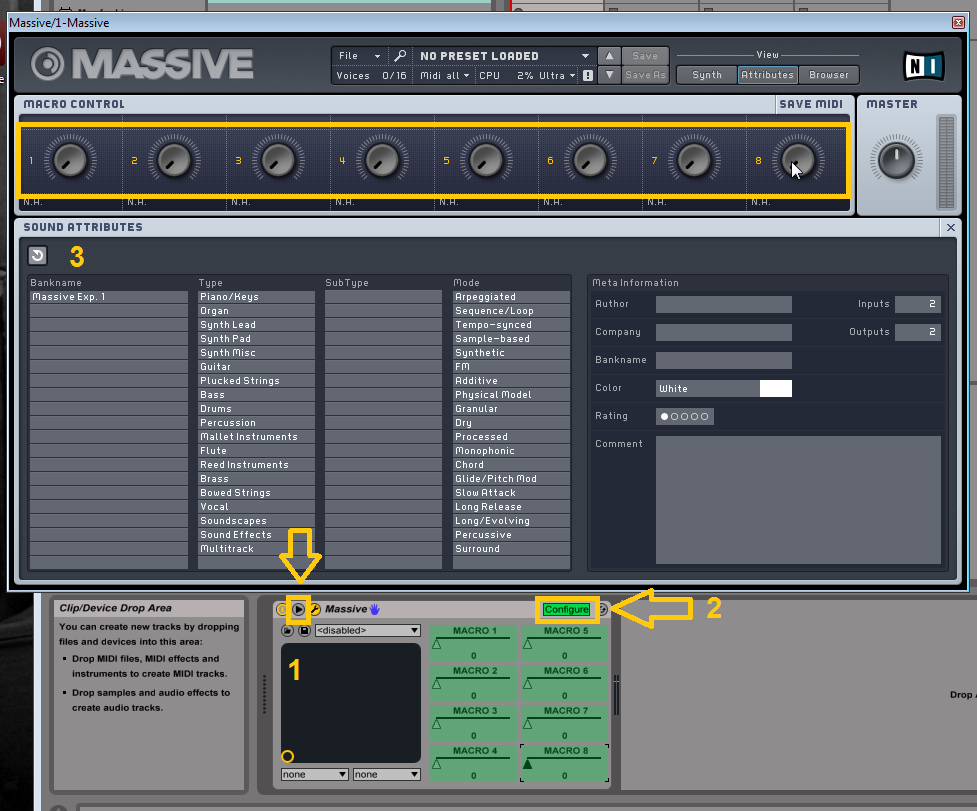
Task: Open the File dropdown menu
Action: click(359, 56)
